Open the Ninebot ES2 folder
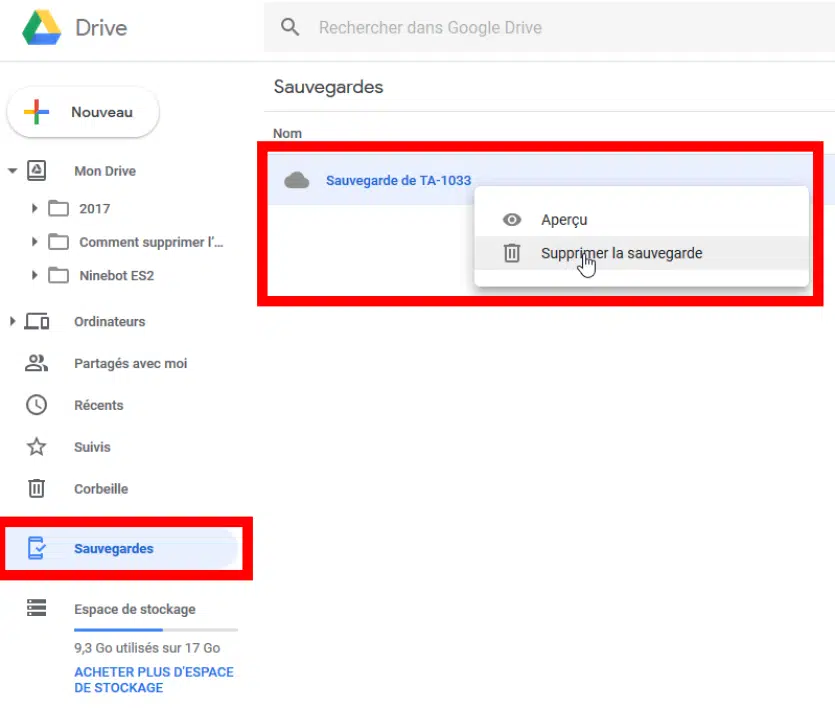Image resolution: width=835 pixels, height=708 pixels. click(x=117, y=276)
